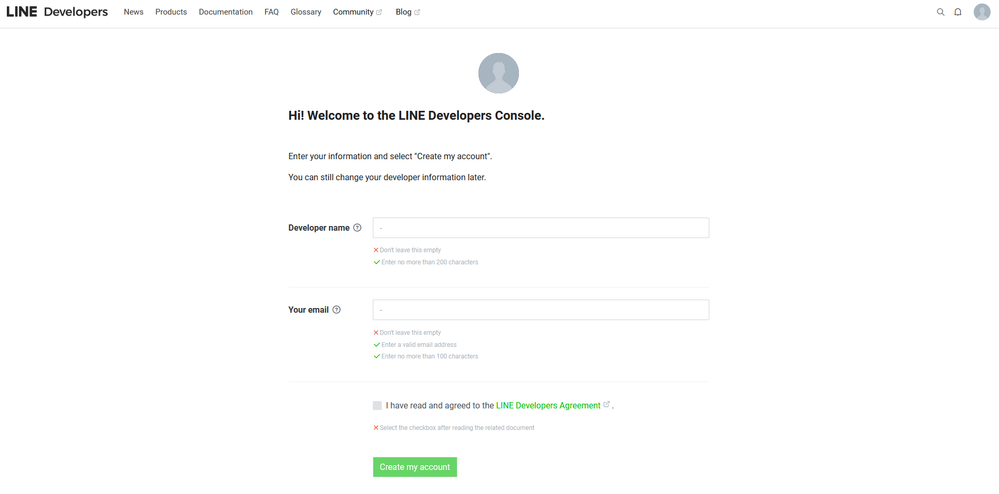The height and width of the screenshot is (494, 999).
Task: Open the Blog external link
Action: 408,12
